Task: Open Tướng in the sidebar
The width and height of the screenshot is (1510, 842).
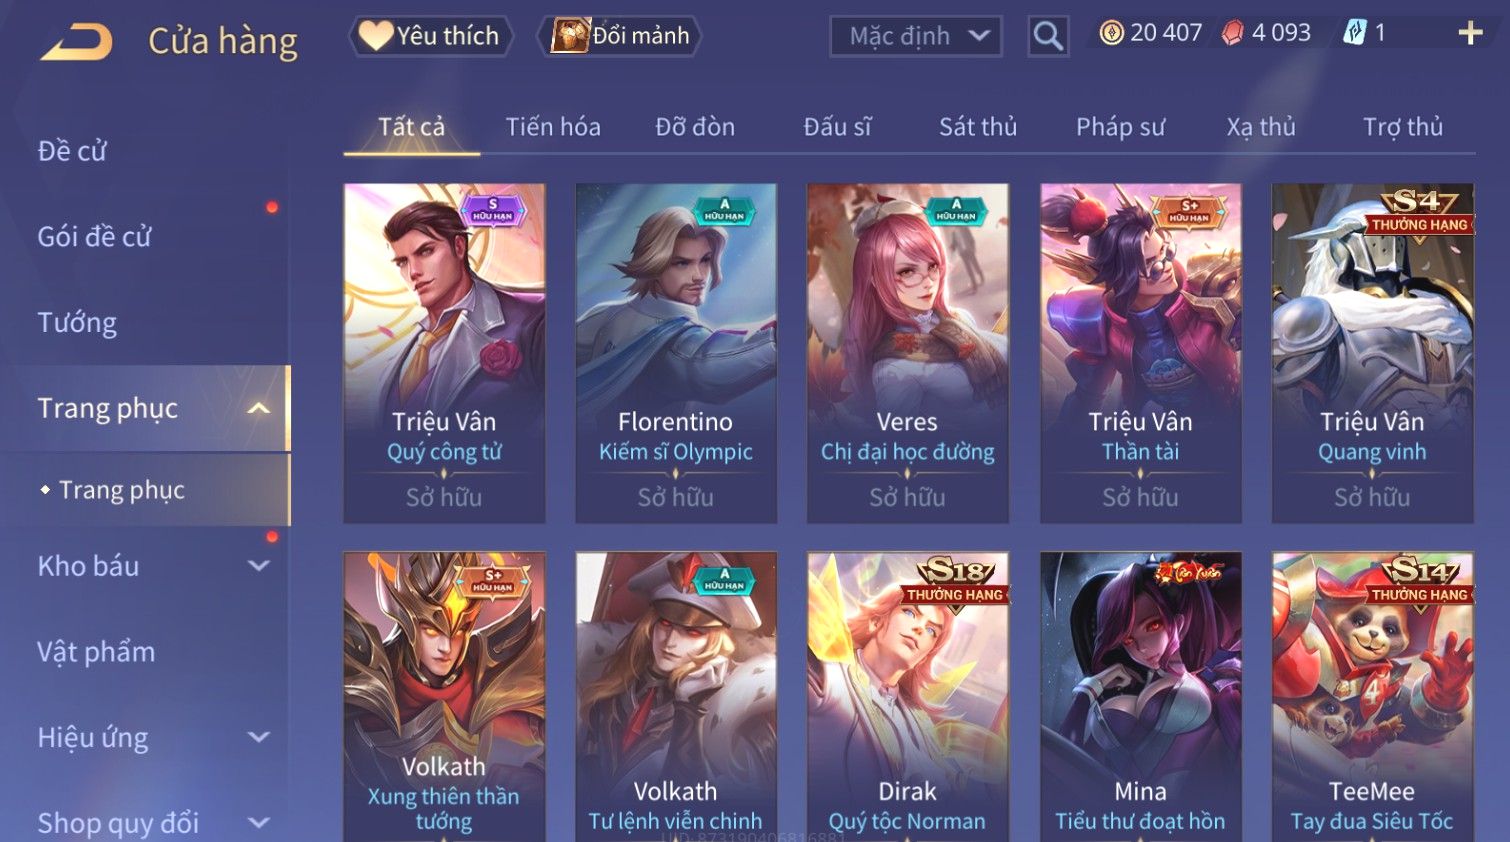Action: point(77,323)
